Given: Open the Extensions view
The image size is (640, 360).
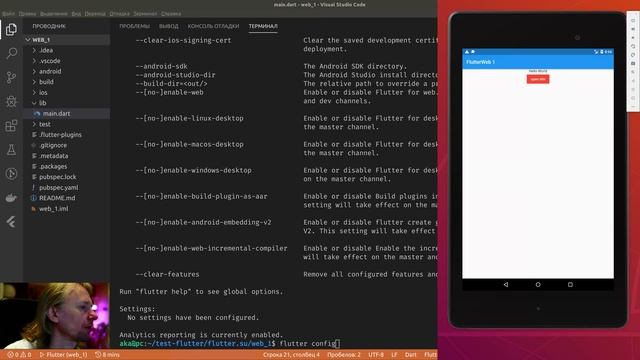Looking at the screenshot, I should (x=11, y=125).
